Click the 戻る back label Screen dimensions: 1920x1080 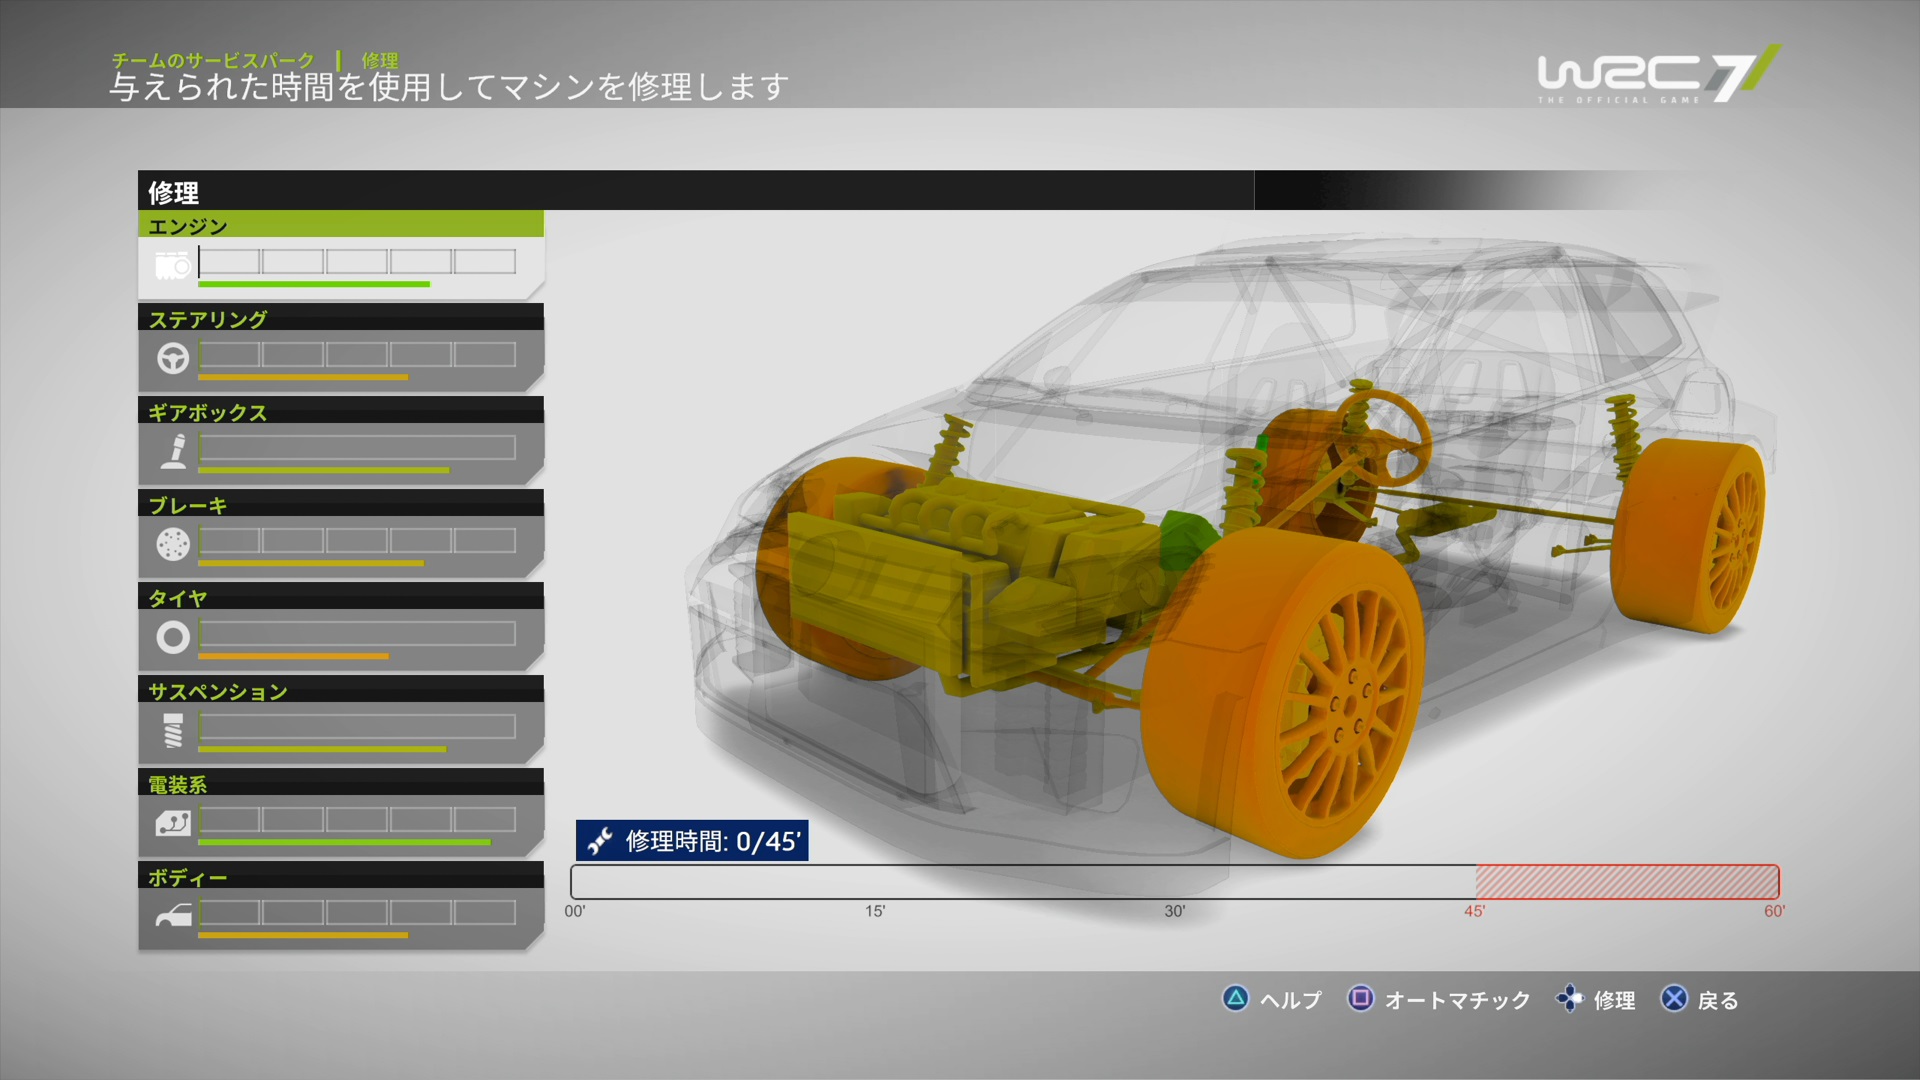pyautogui.click(x=1717, y=1000)
